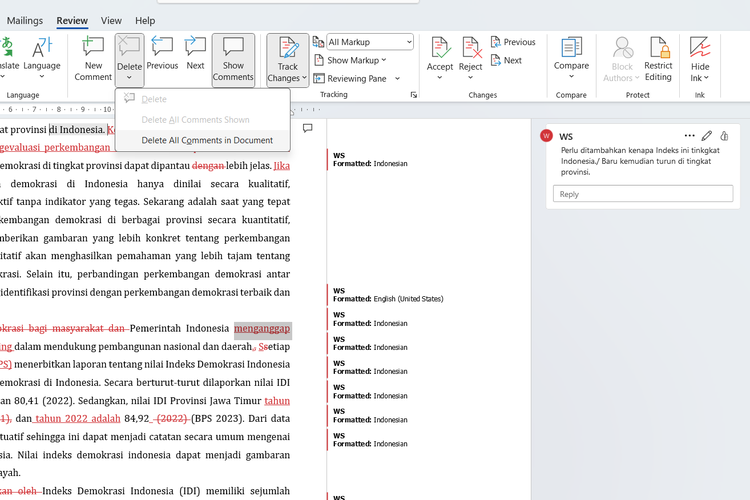This screenshot has width=750, height=500.
Task: Open the Delete comment dropdown arrow
Action: coord(129,78)
